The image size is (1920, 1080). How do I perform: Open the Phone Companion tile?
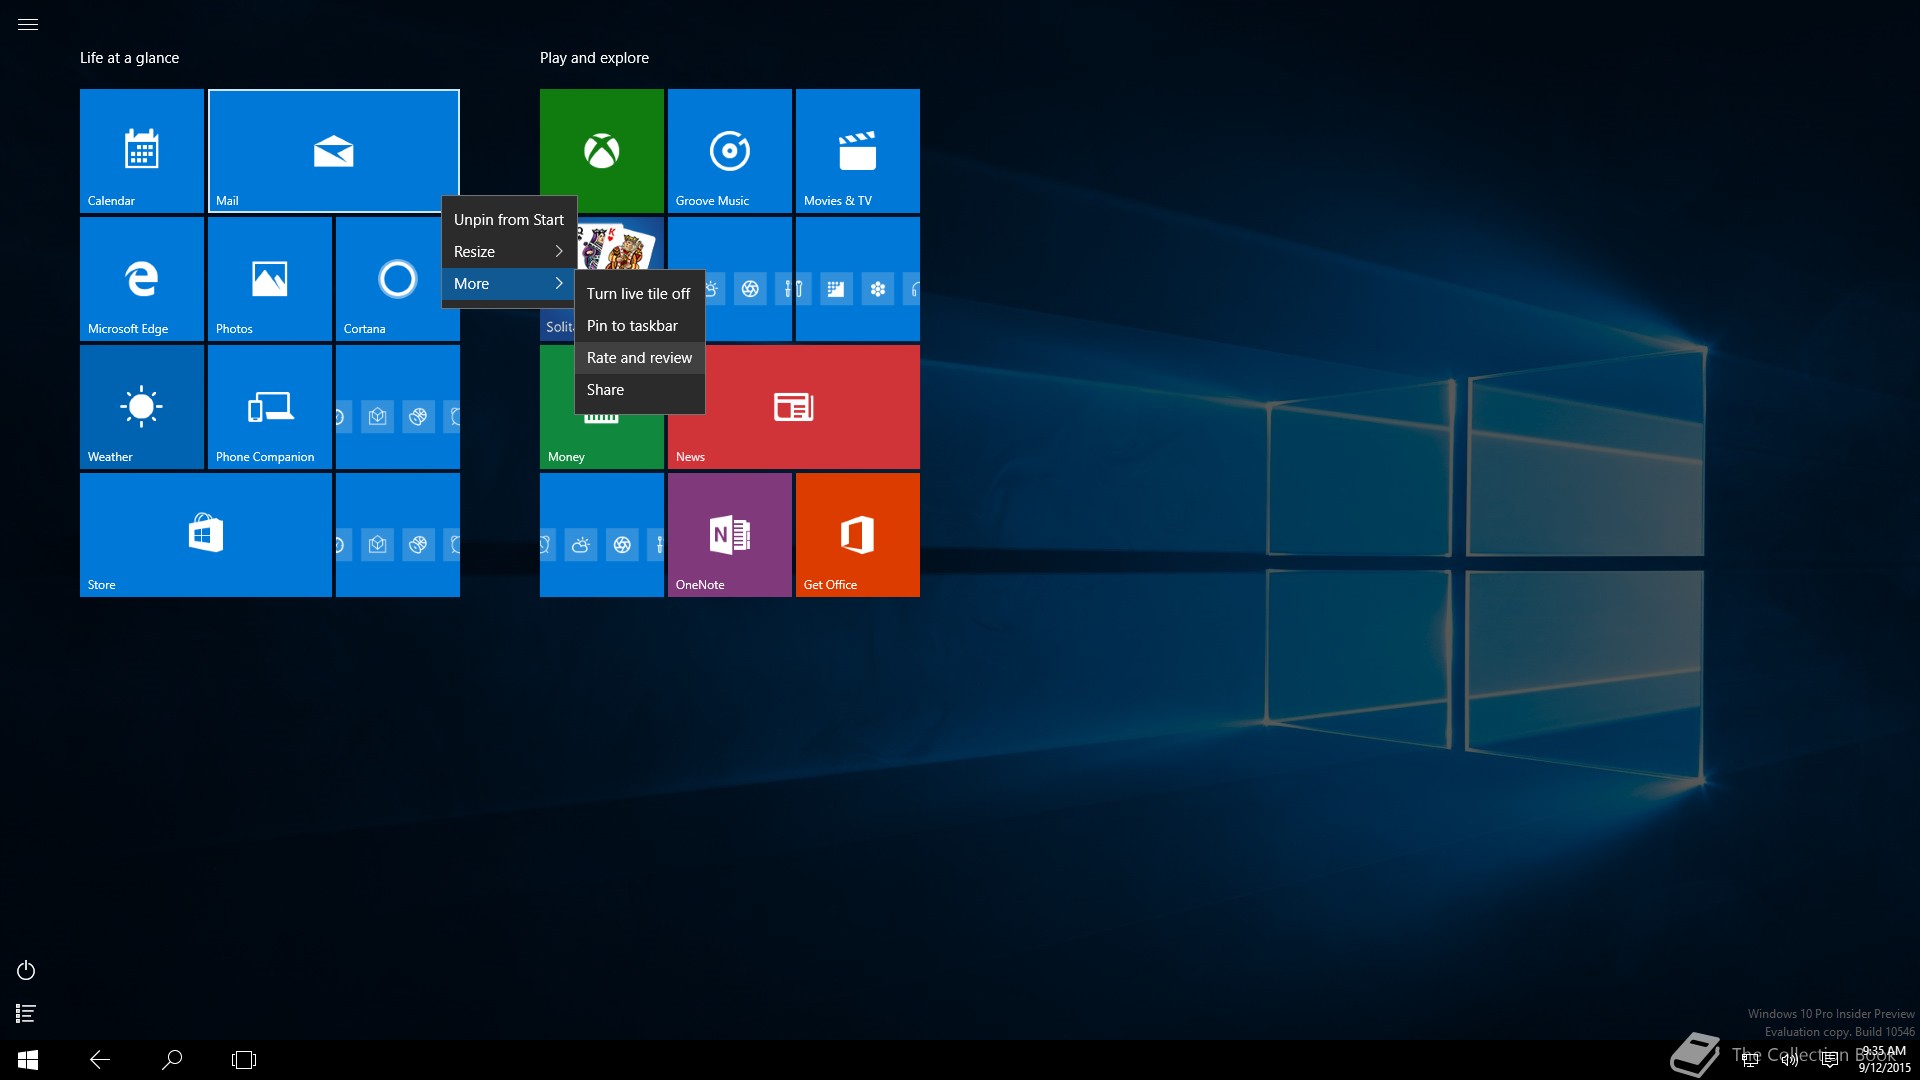coord(270,407)
